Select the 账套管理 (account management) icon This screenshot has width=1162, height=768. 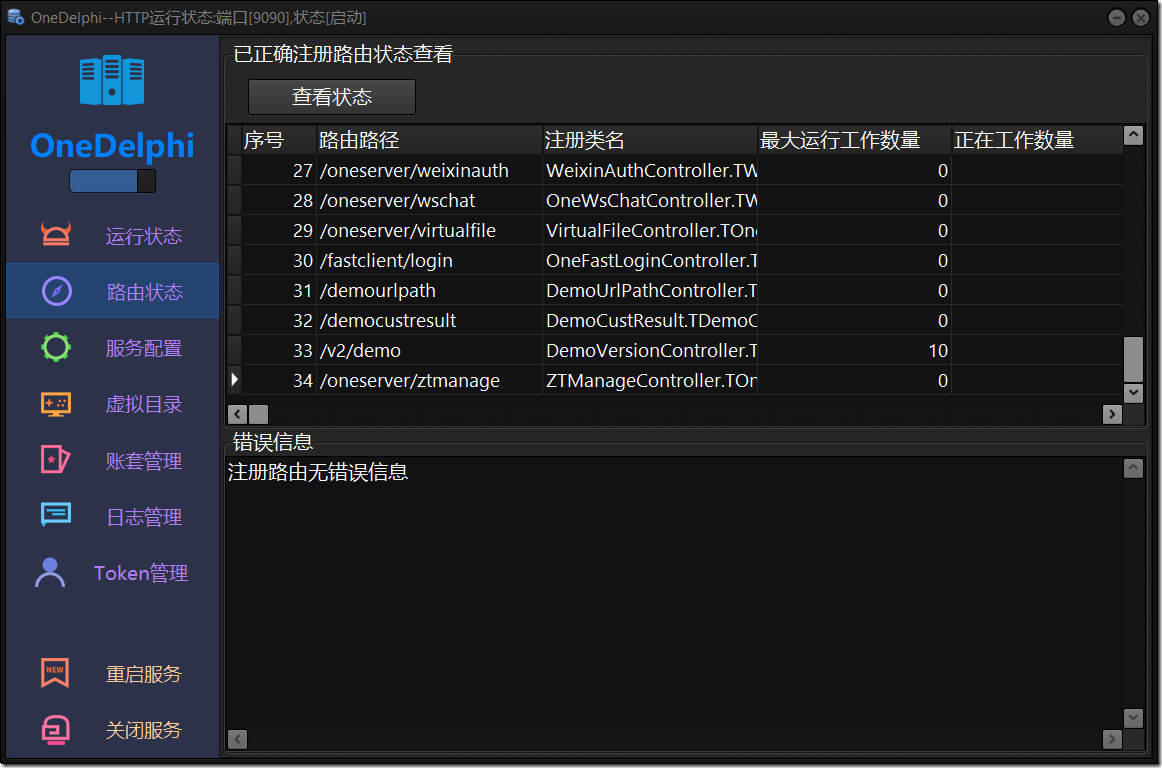coord(58,460)
